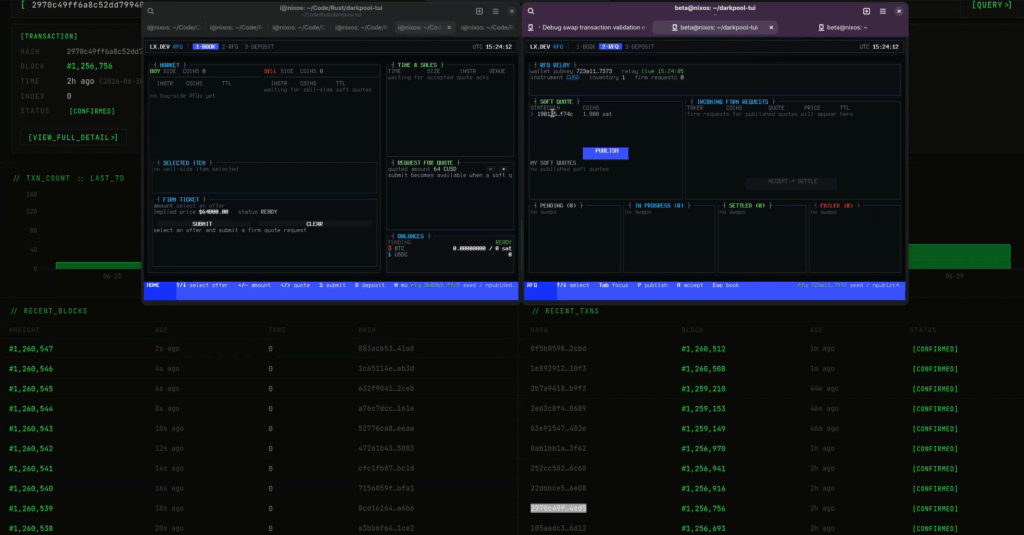Open recent block #1,260,541
Viewport: 1024px width, 535px height.
[31, 468]
